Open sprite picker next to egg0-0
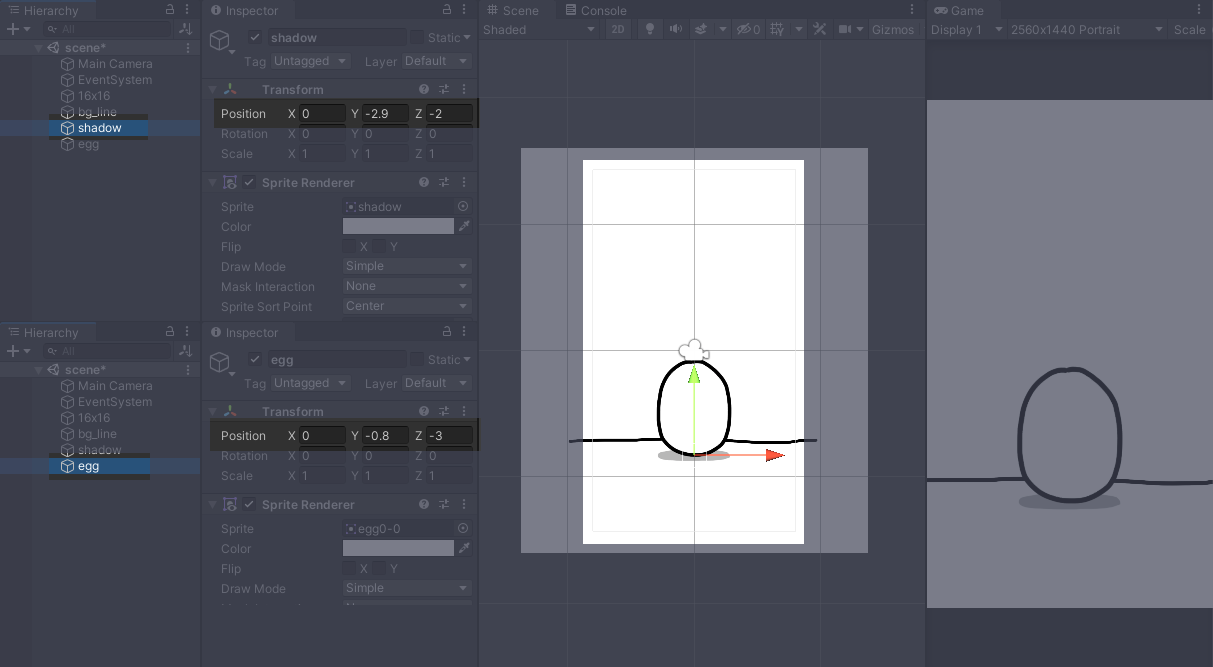The image size is (1213, 667). pyautogui.click(x=463, y=528)
